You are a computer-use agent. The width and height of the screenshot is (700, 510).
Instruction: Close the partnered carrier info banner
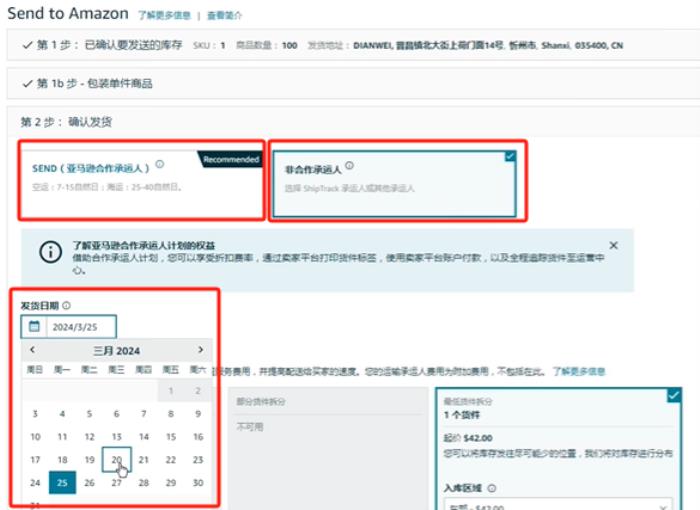point(613,245)
